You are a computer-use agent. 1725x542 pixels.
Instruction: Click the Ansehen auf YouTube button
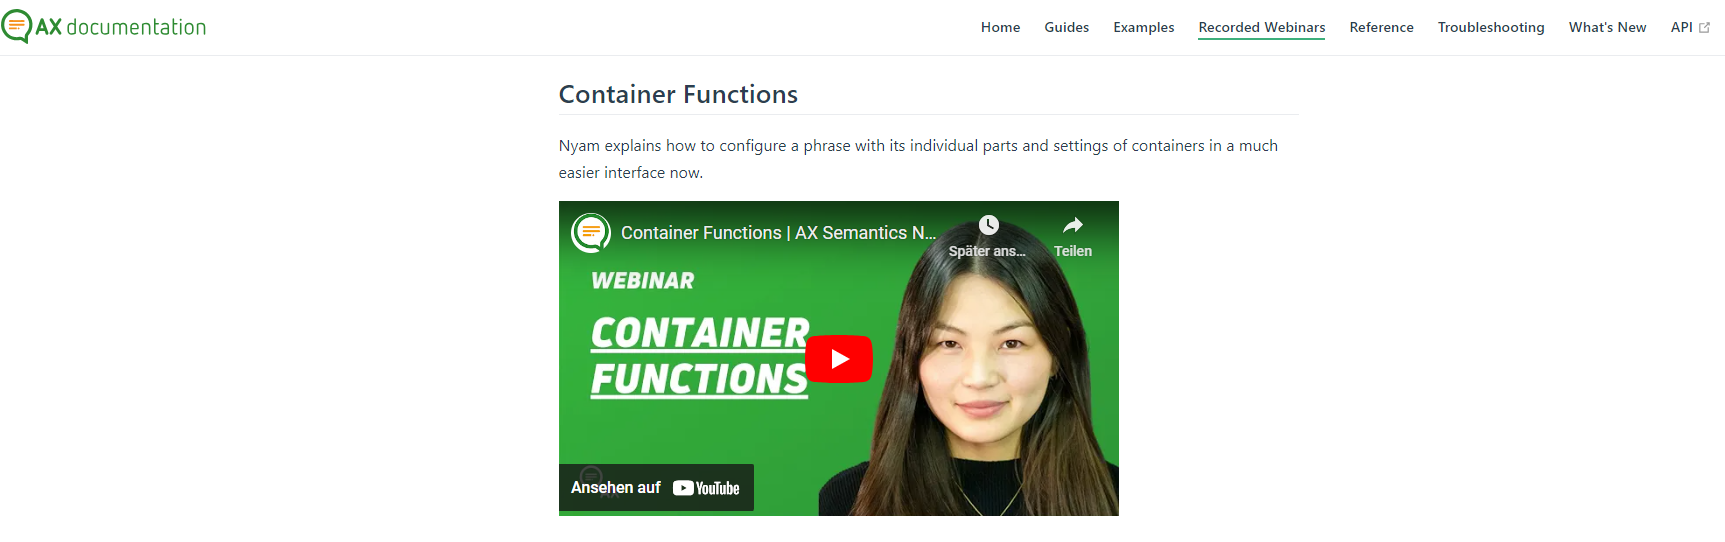click(656, 488)
